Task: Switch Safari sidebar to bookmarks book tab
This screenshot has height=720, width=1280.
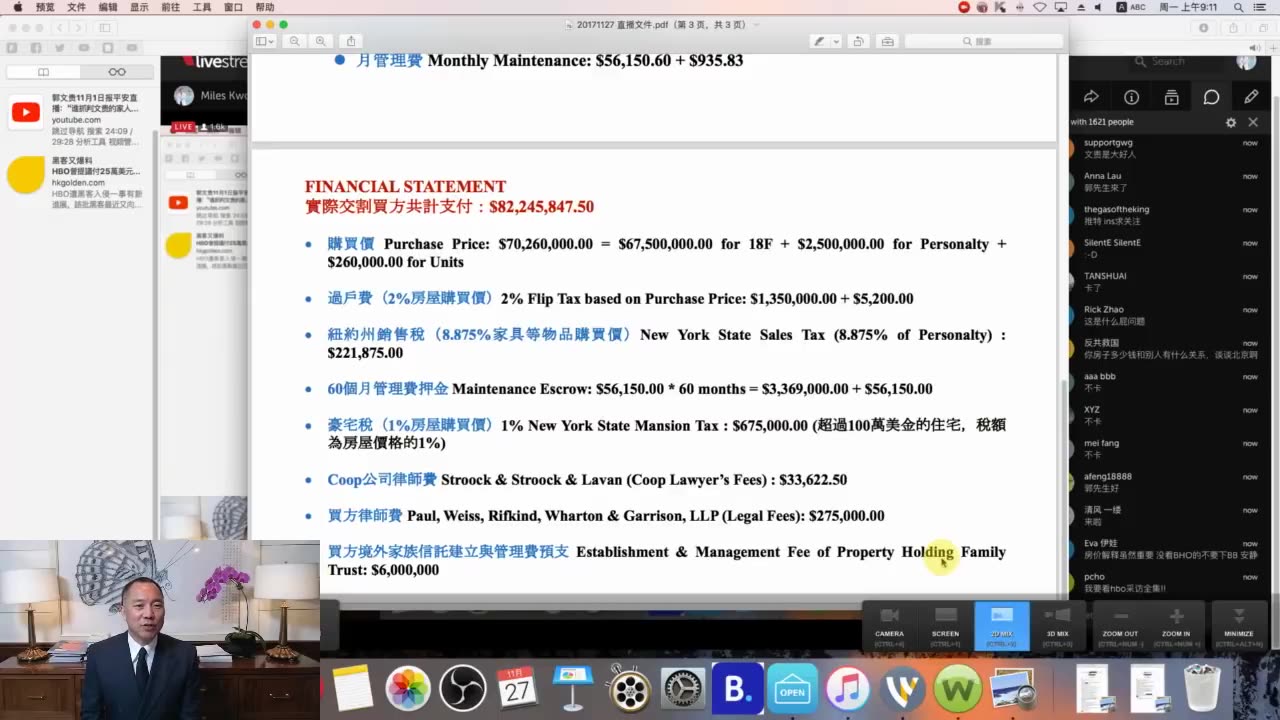Action: 43,72
